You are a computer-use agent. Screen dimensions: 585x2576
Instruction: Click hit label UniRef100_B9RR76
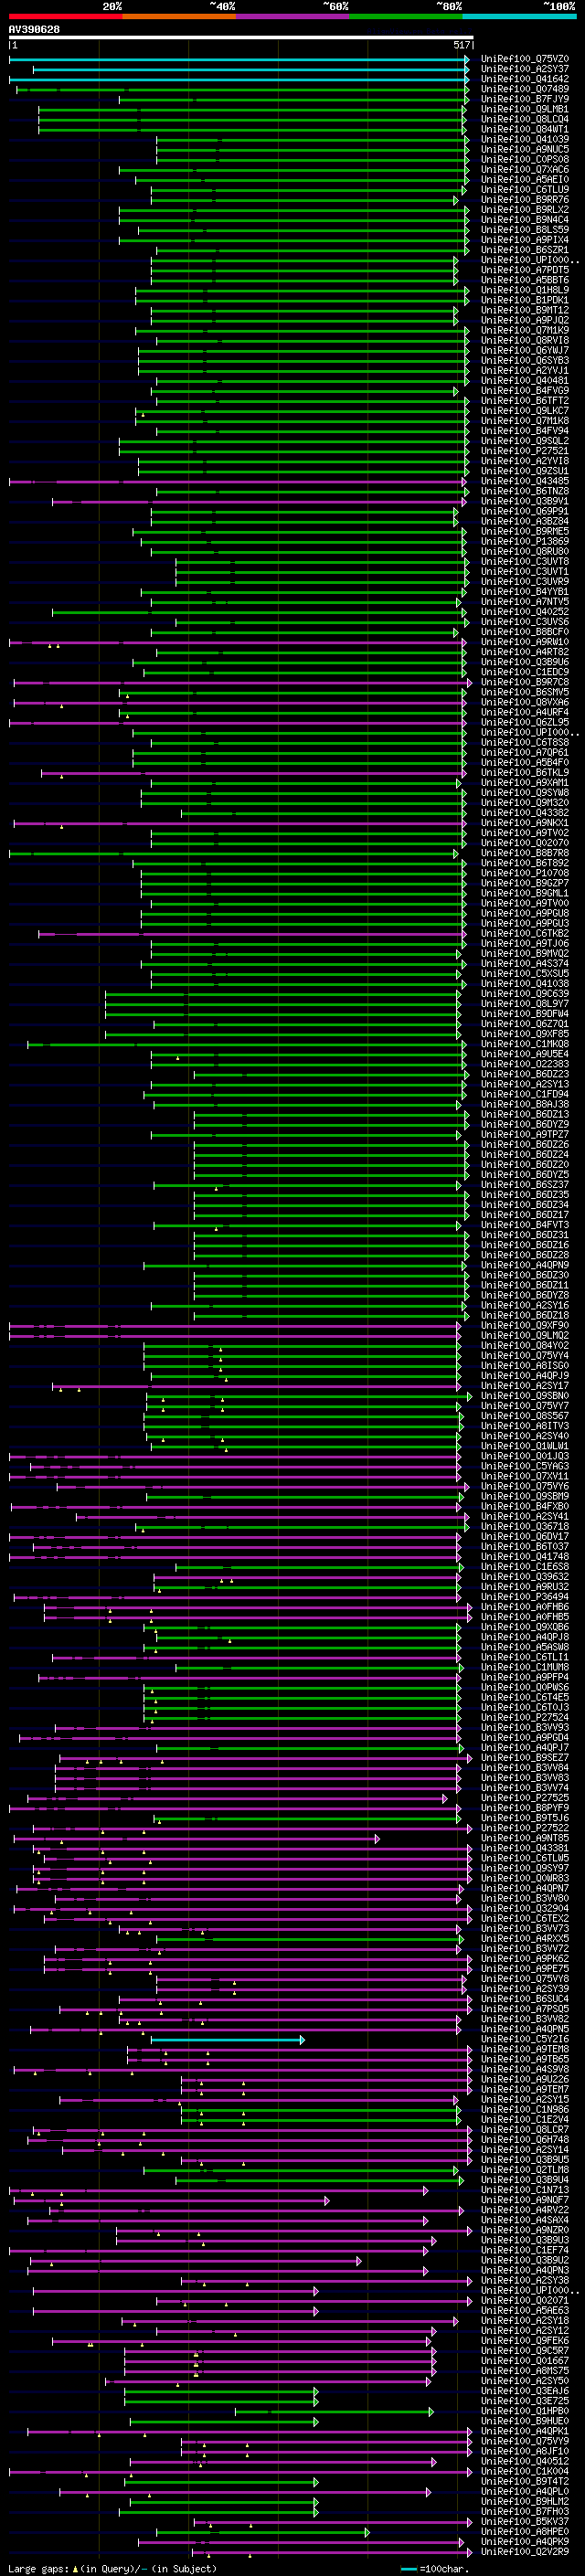[524, 199]
